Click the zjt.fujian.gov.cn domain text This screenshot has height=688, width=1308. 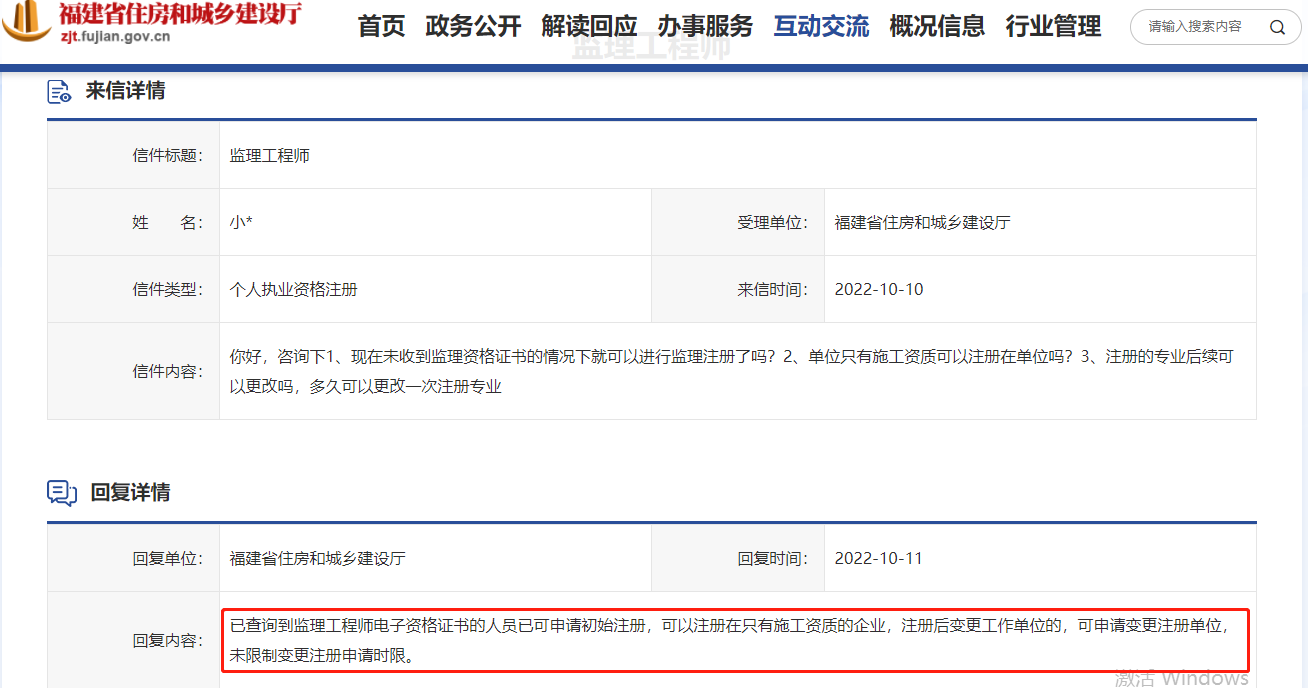pos(115,37)
